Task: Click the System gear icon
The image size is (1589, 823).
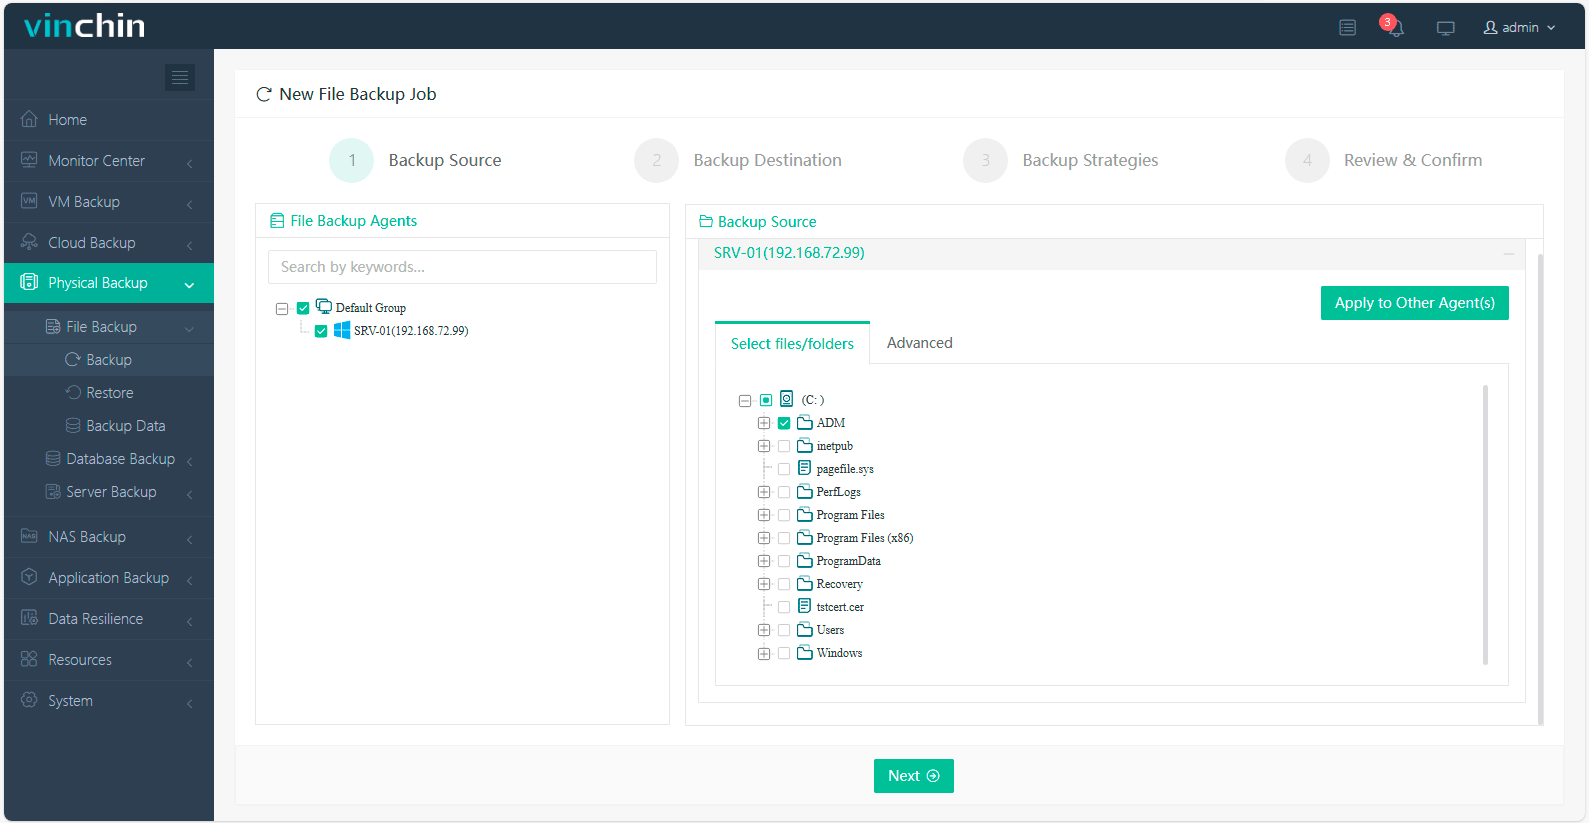Action: pos(29,700)
